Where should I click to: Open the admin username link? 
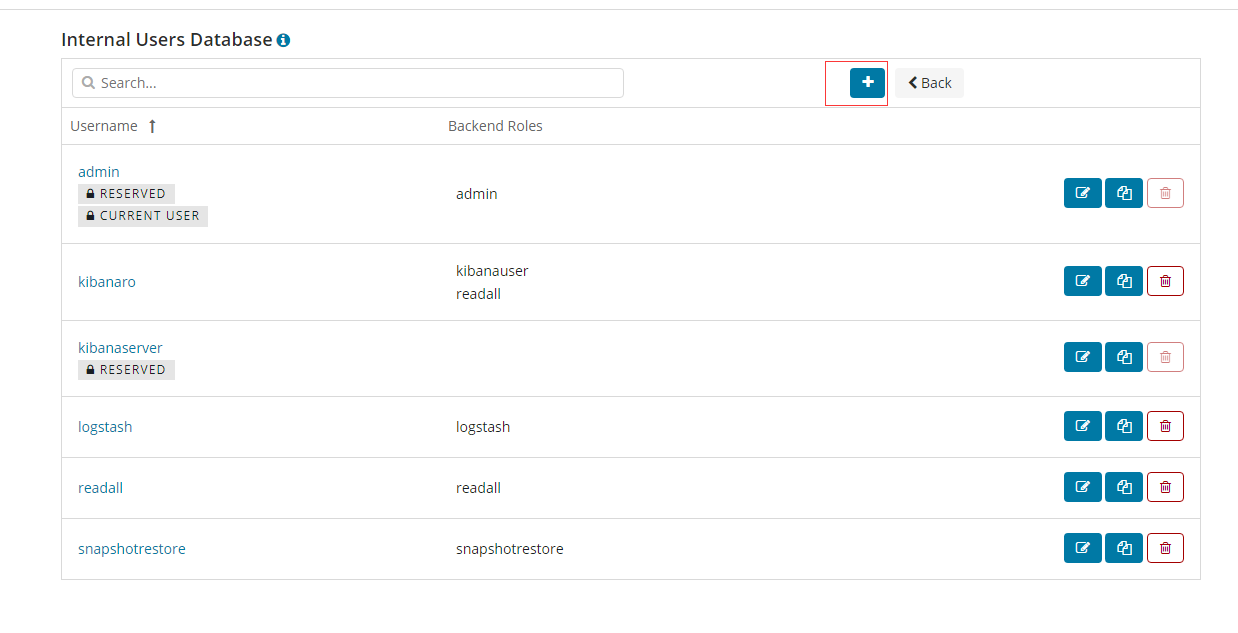[99, 172]
